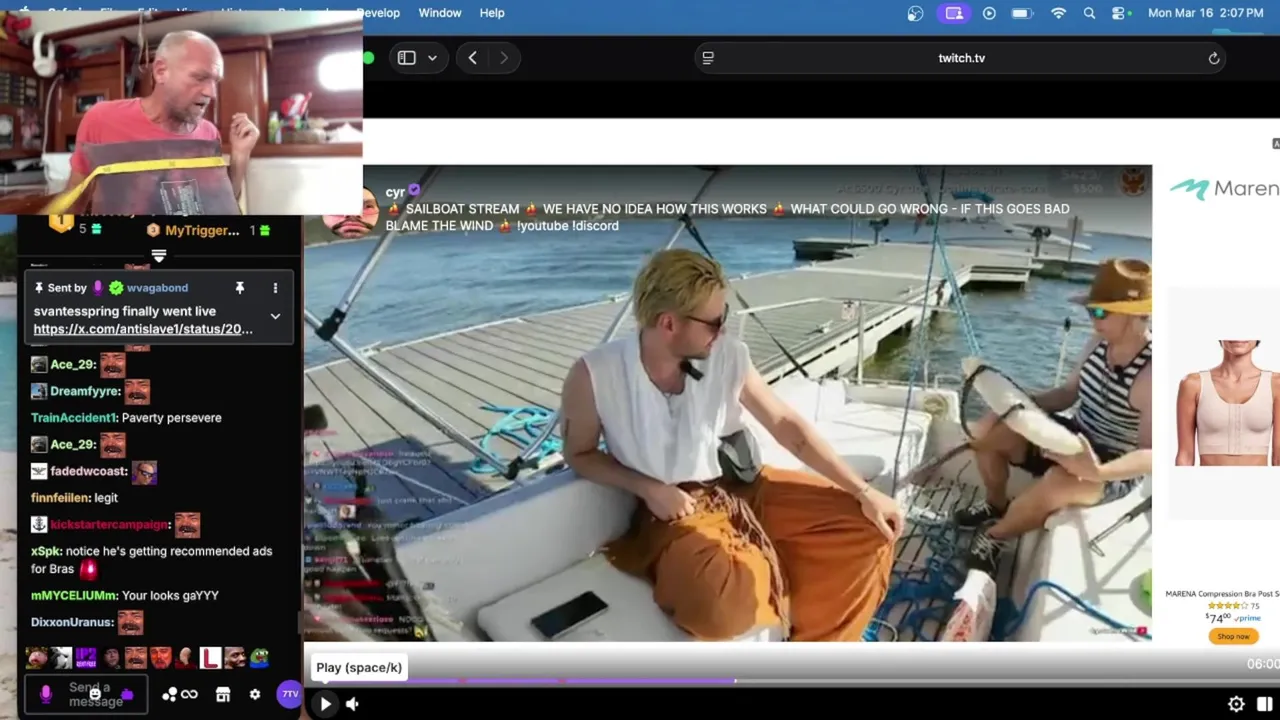
Task: Expand the sidebar tab group dropdown
Action: [432, 58]
